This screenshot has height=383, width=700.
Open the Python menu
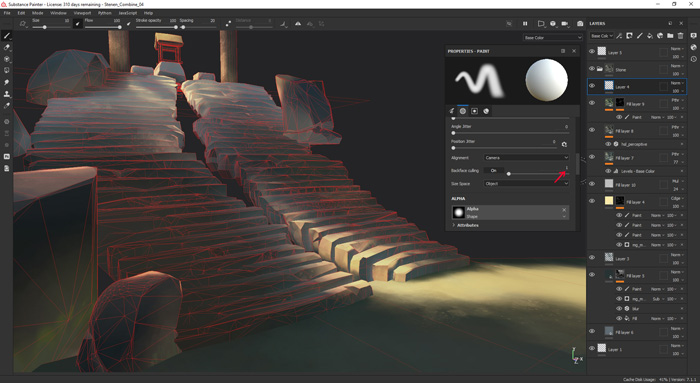[x=104, y=13]
